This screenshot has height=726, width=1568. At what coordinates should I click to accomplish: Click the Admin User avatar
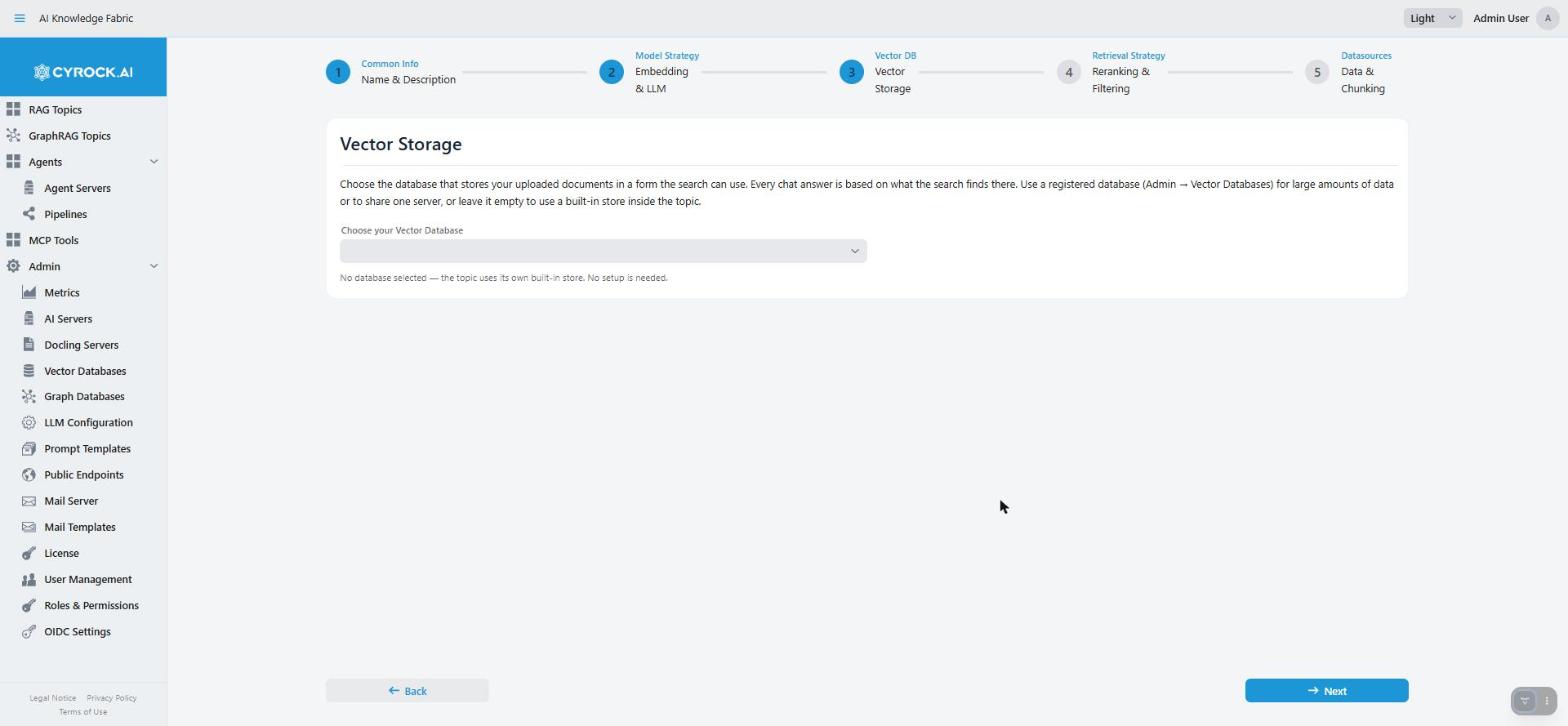(1547, 18)
